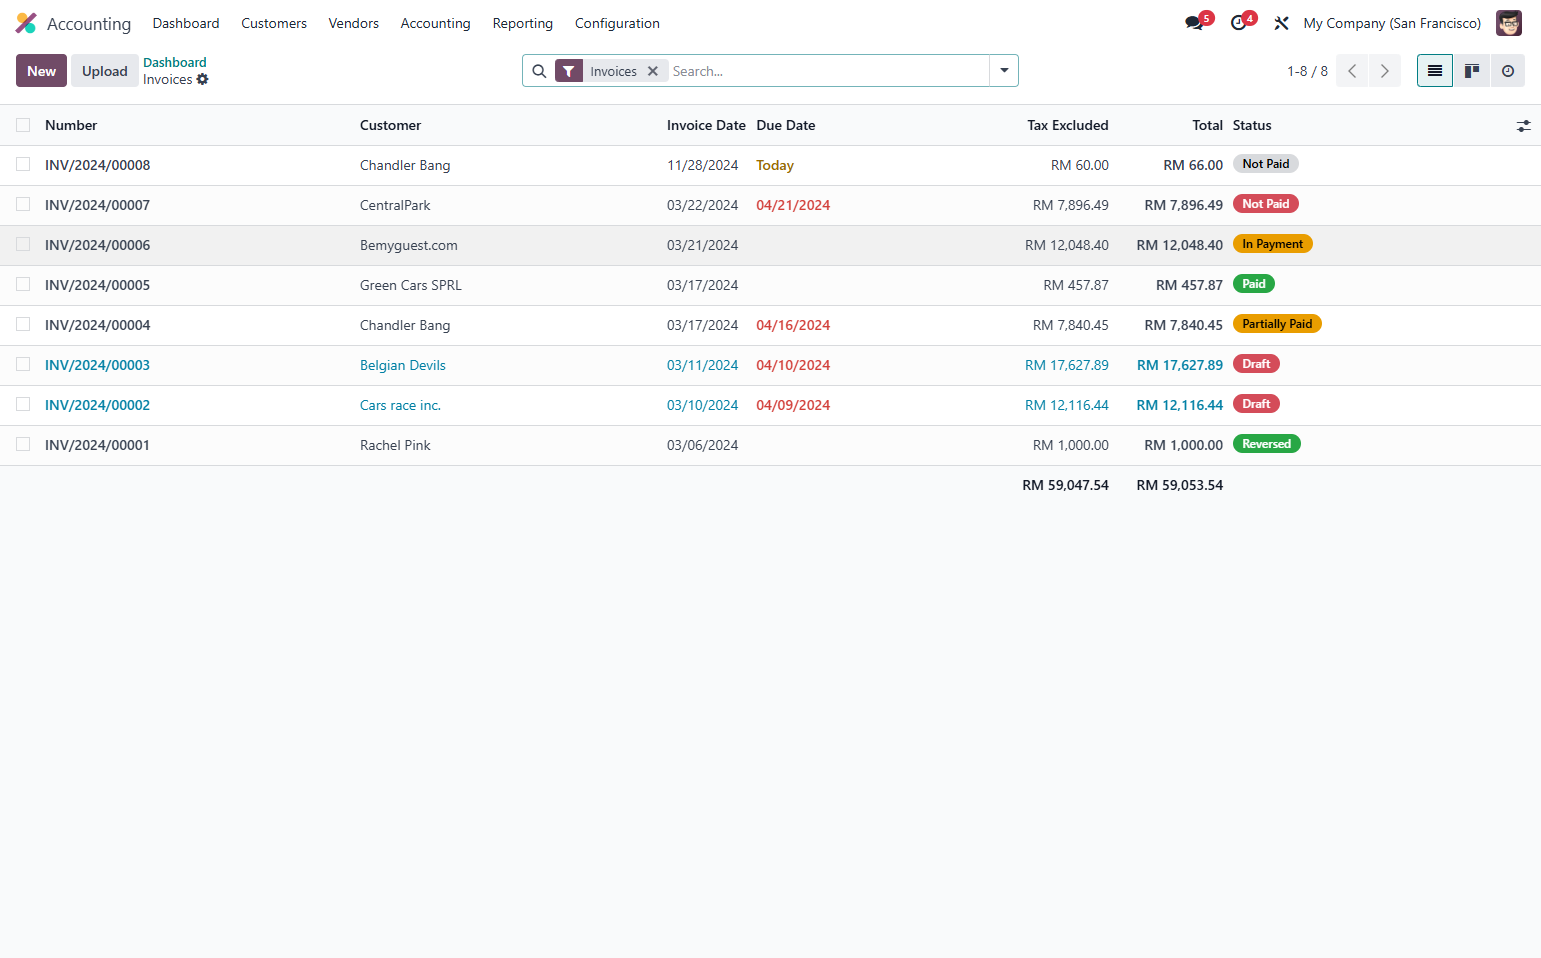Switch to activity view
This screenshot has height=958, width=1541.
click(x=1508, y=71)
